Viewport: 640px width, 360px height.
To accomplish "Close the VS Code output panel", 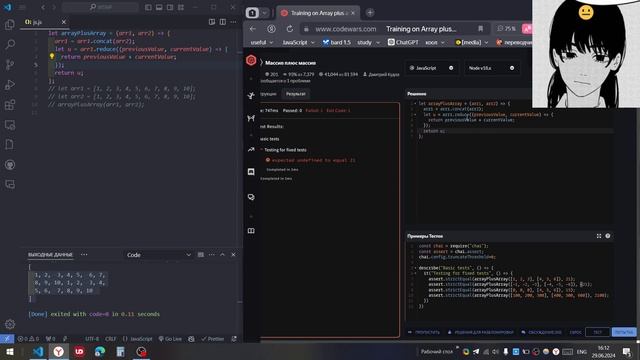I will coord(233,255).
